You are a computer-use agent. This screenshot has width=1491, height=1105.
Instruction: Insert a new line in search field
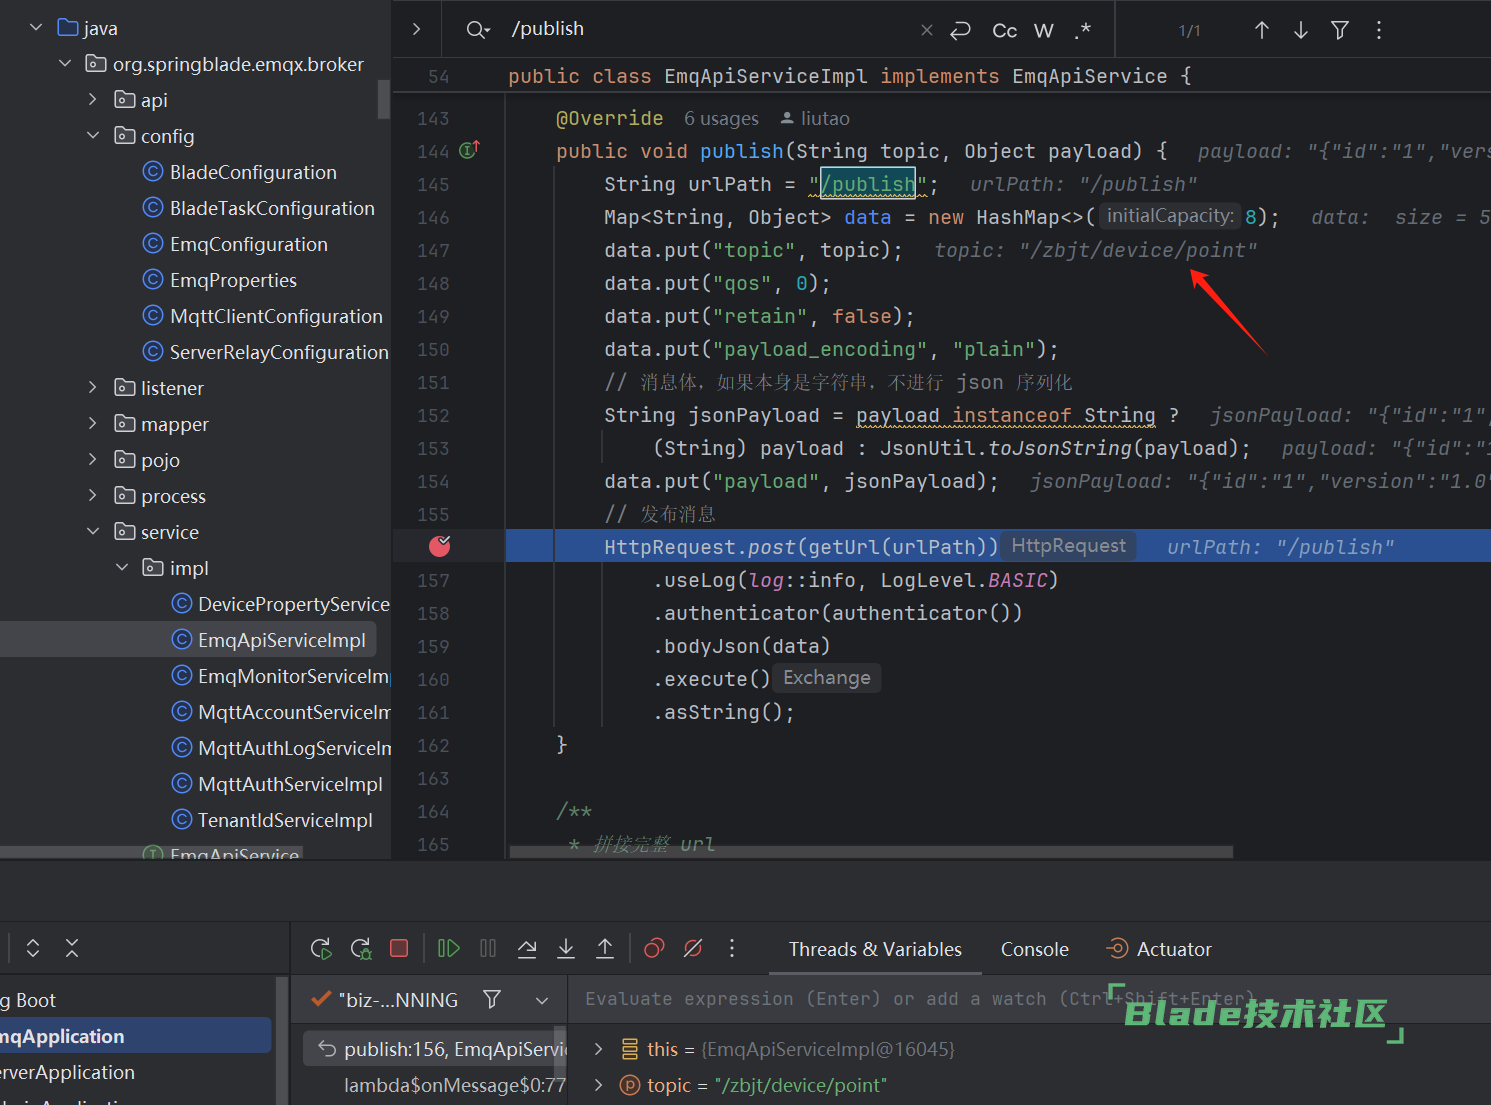[x=960, y=30]
